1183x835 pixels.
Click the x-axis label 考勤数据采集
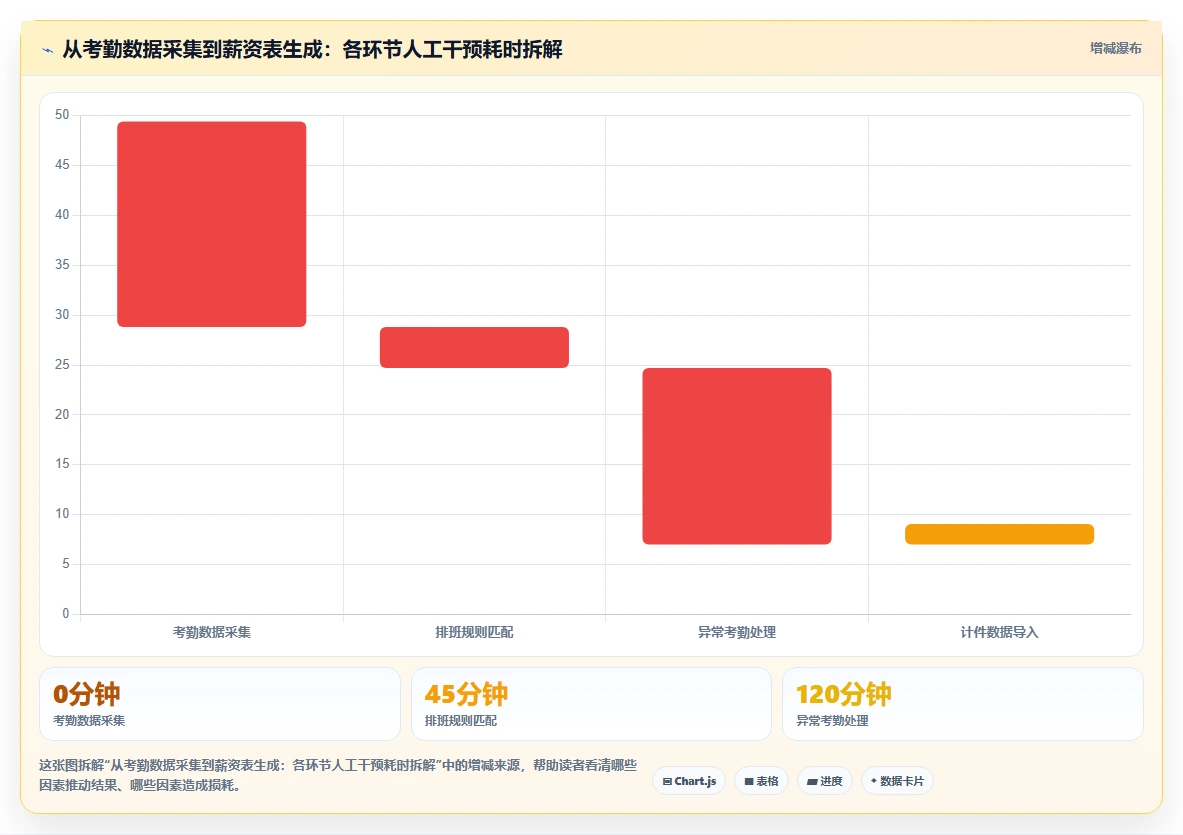tap(211, 632)
